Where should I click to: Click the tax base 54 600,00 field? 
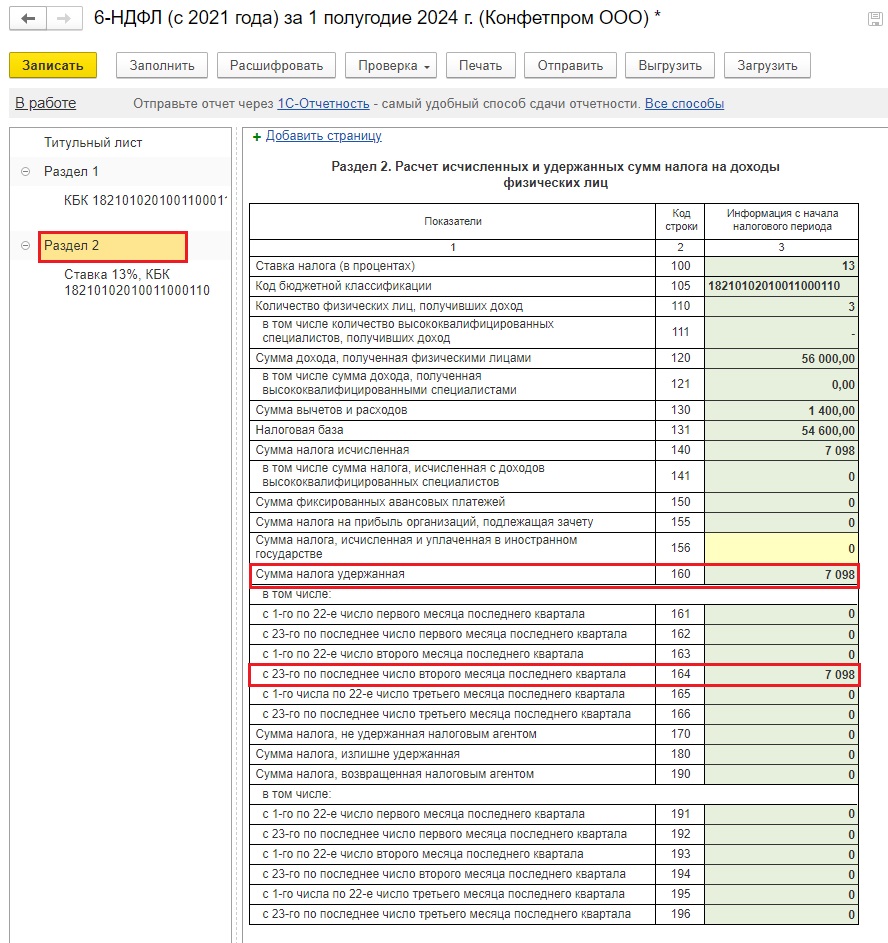[x=781, y=431]
